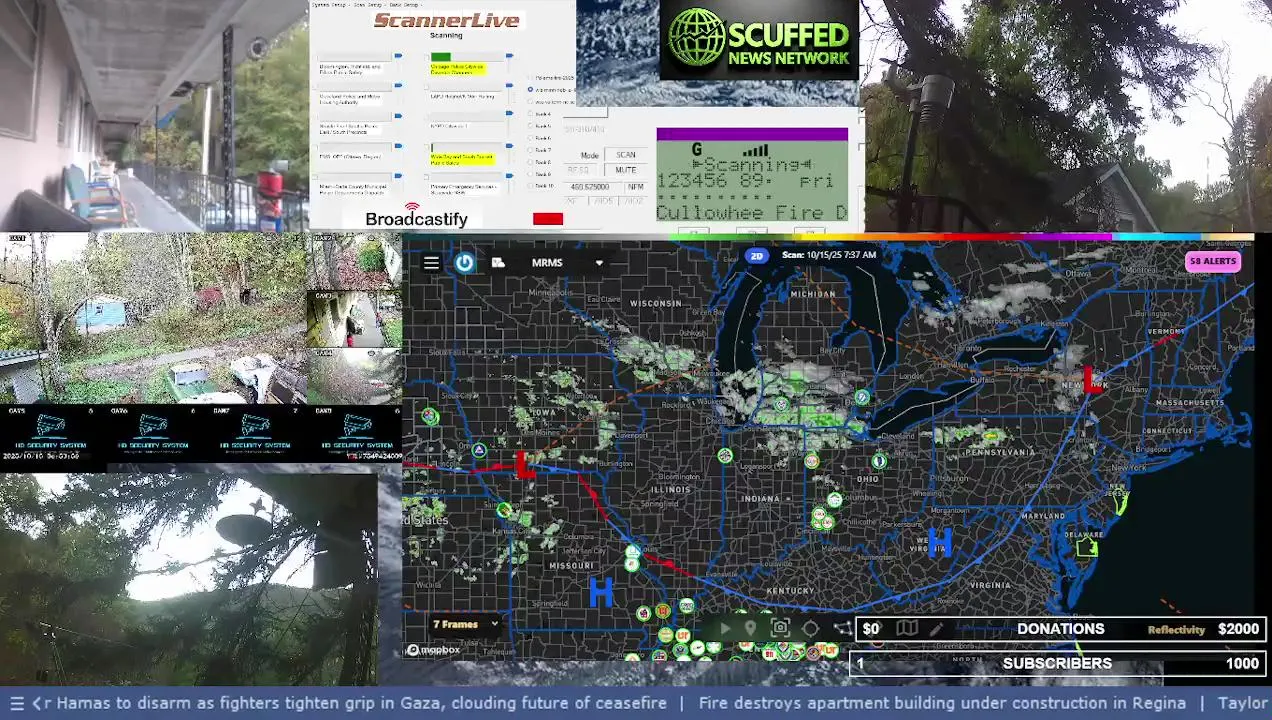Open the weather map hamburger menu

[x=431, y=263]
